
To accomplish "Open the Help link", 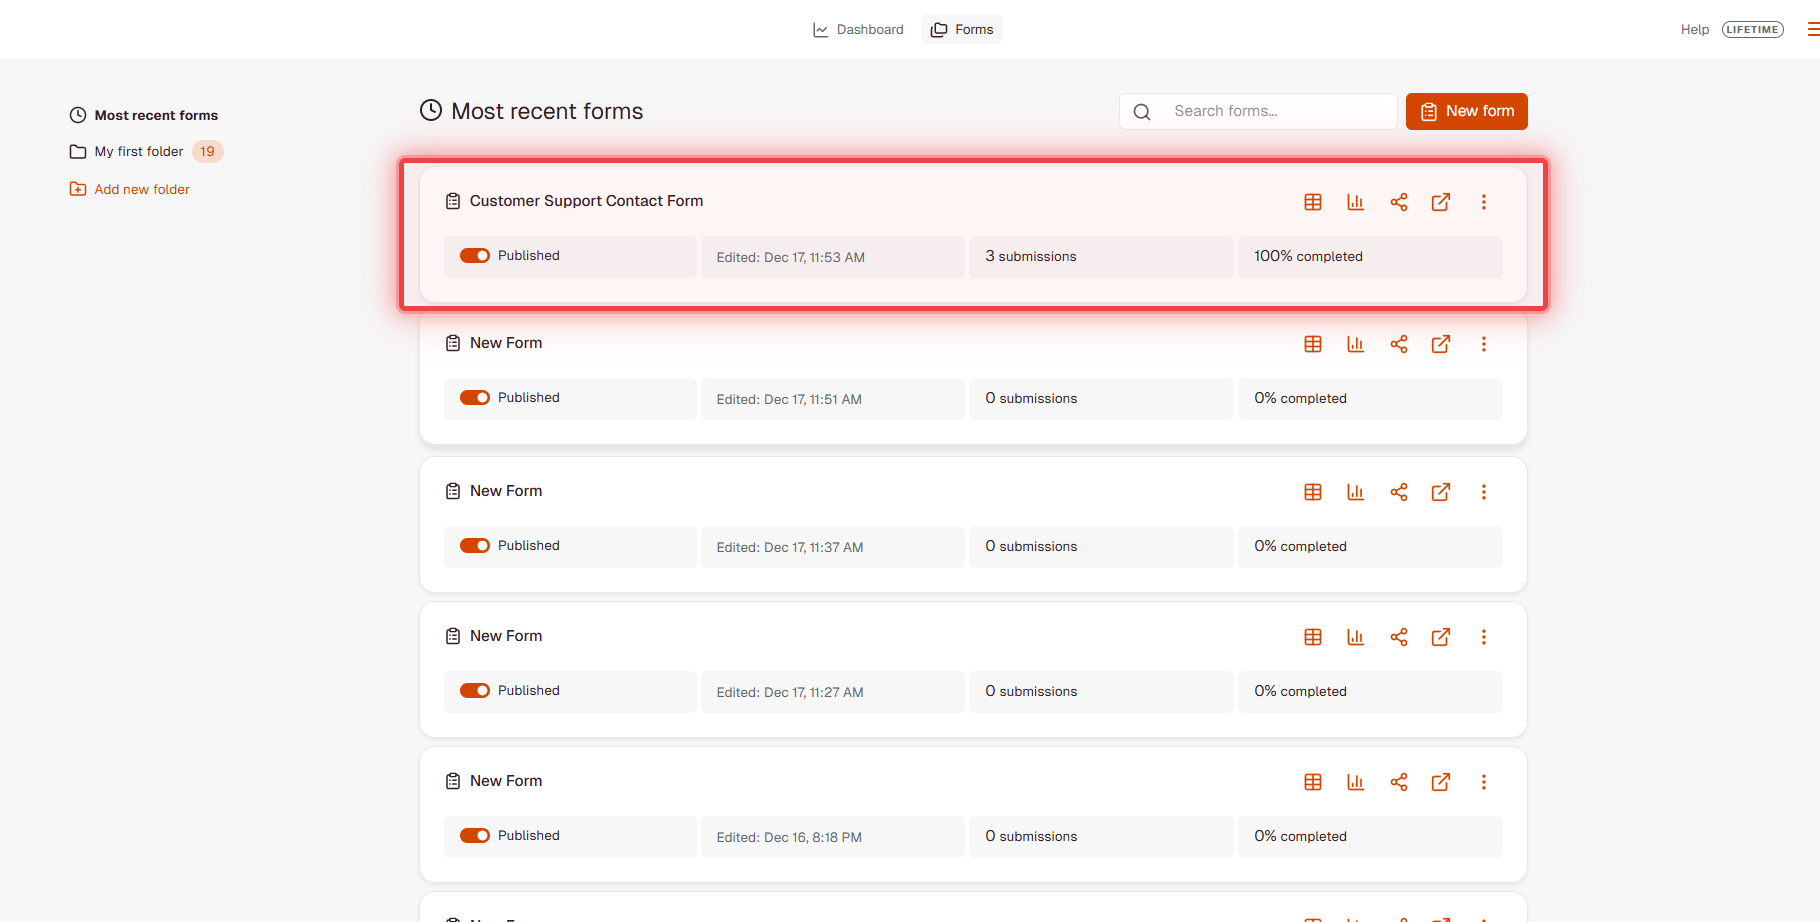I will pyautogui.click(x=1695, y=30).
